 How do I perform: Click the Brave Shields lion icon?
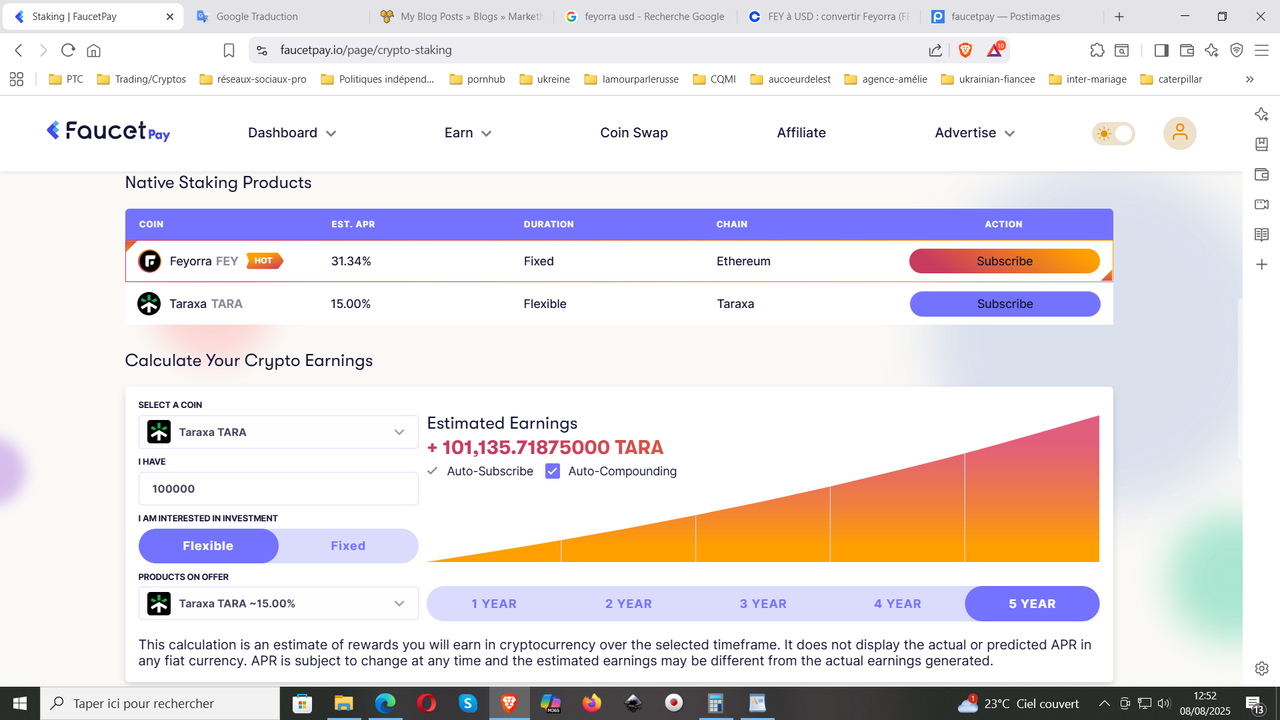(965, 50)
